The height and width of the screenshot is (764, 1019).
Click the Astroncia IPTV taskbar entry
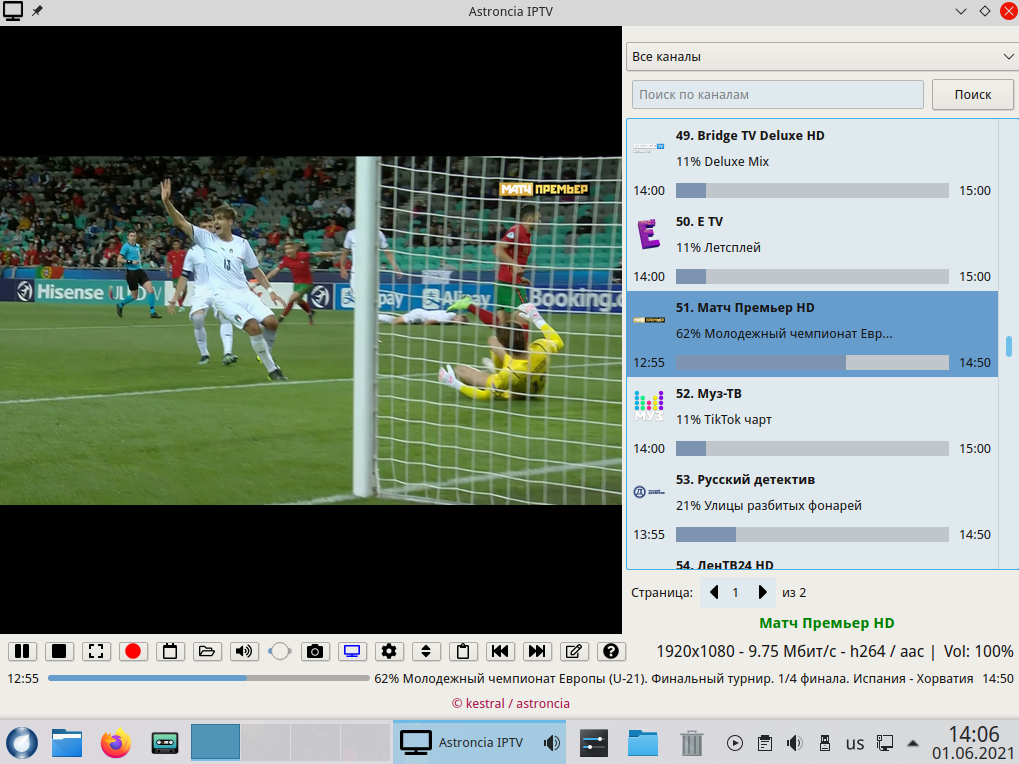[x=479, y=742]
